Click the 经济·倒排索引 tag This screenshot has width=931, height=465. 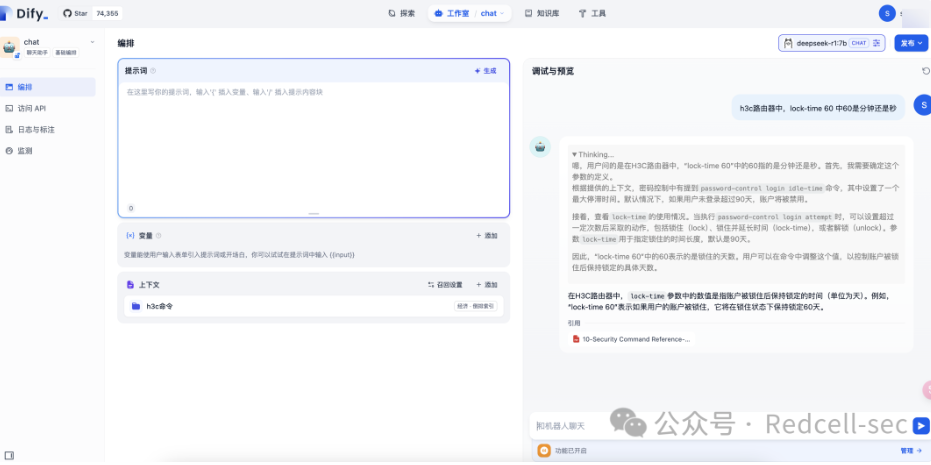point(476,306)
